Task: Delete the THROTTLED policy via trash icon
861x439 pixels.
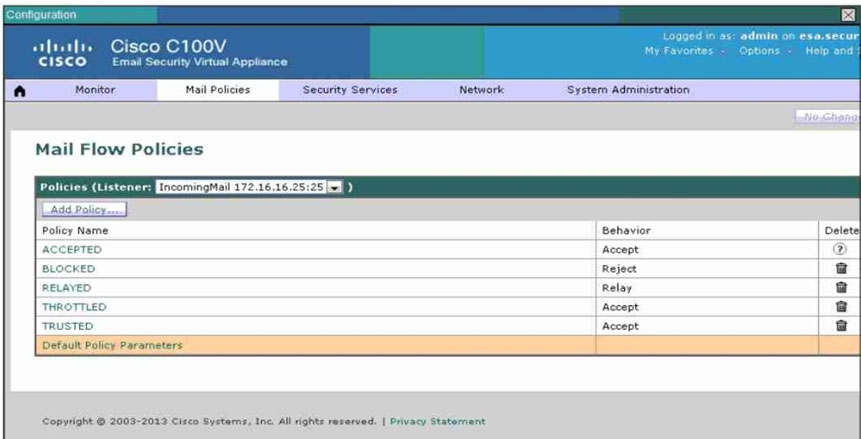Action: (x=841, y=307)
